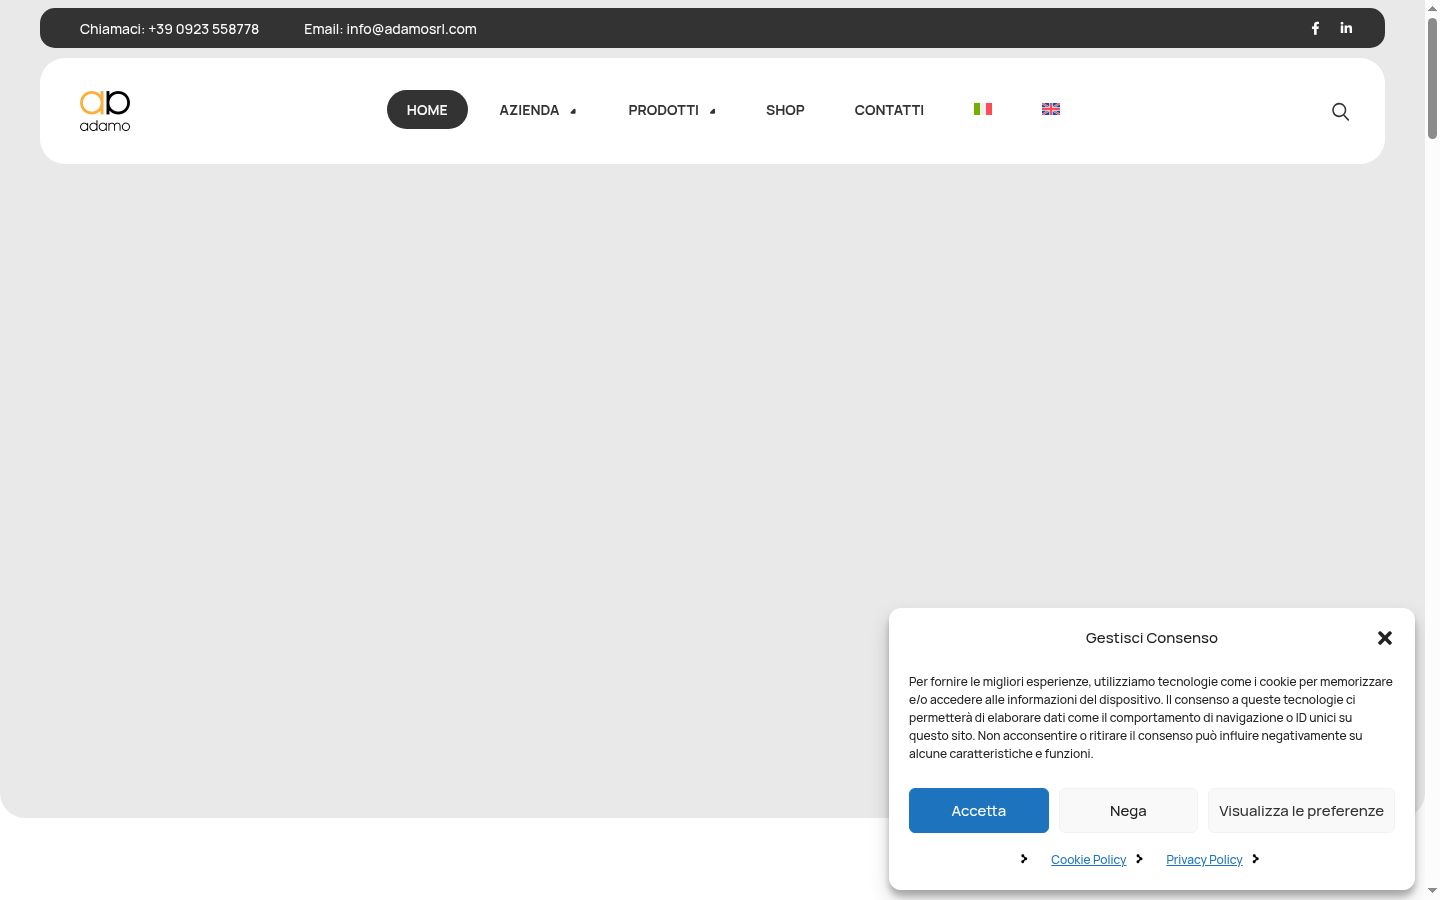Open the LinkedIn icon link
The image size is (1440, 900).
(1346, 28)
